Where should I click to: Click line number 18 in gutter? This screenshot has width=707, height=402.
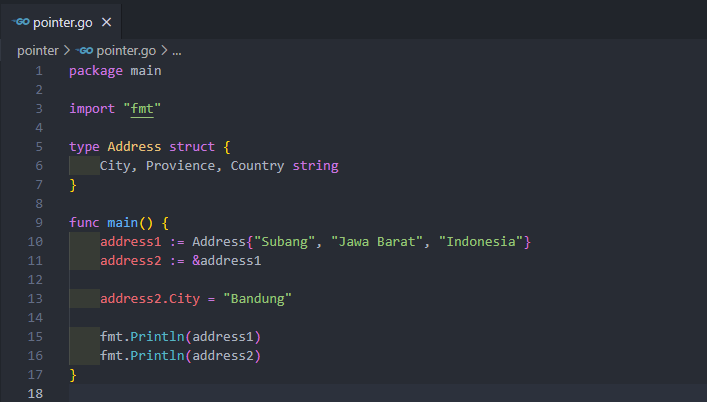point(35,393)
